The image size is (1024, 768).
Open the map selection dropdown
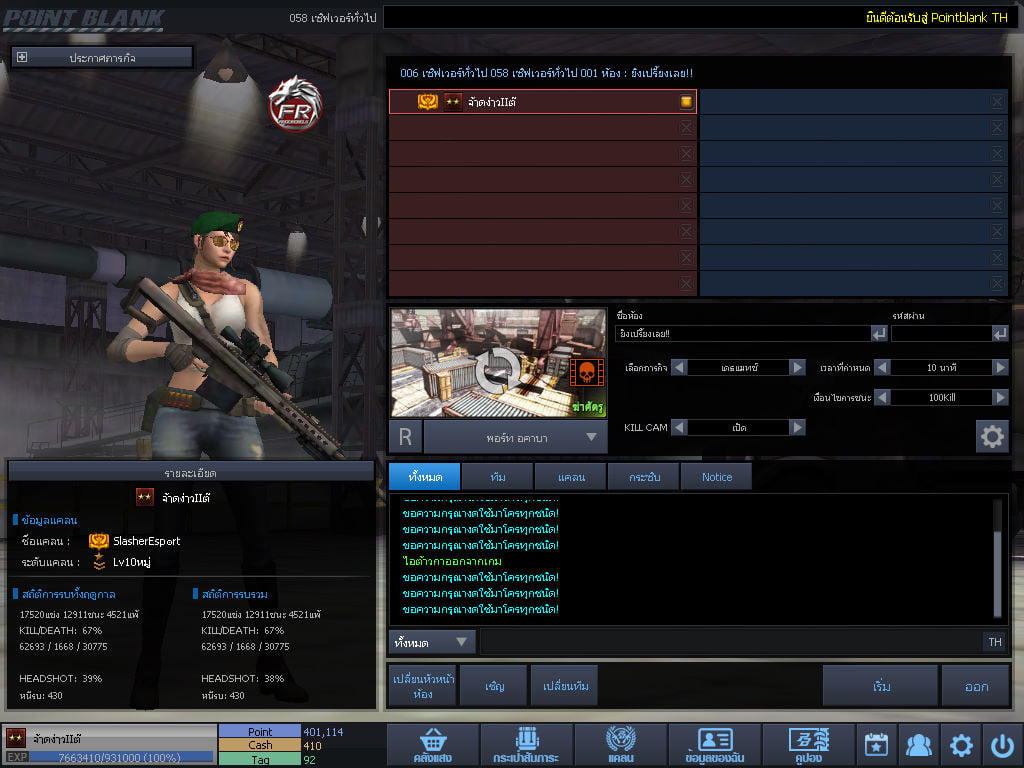click(591, 437)
